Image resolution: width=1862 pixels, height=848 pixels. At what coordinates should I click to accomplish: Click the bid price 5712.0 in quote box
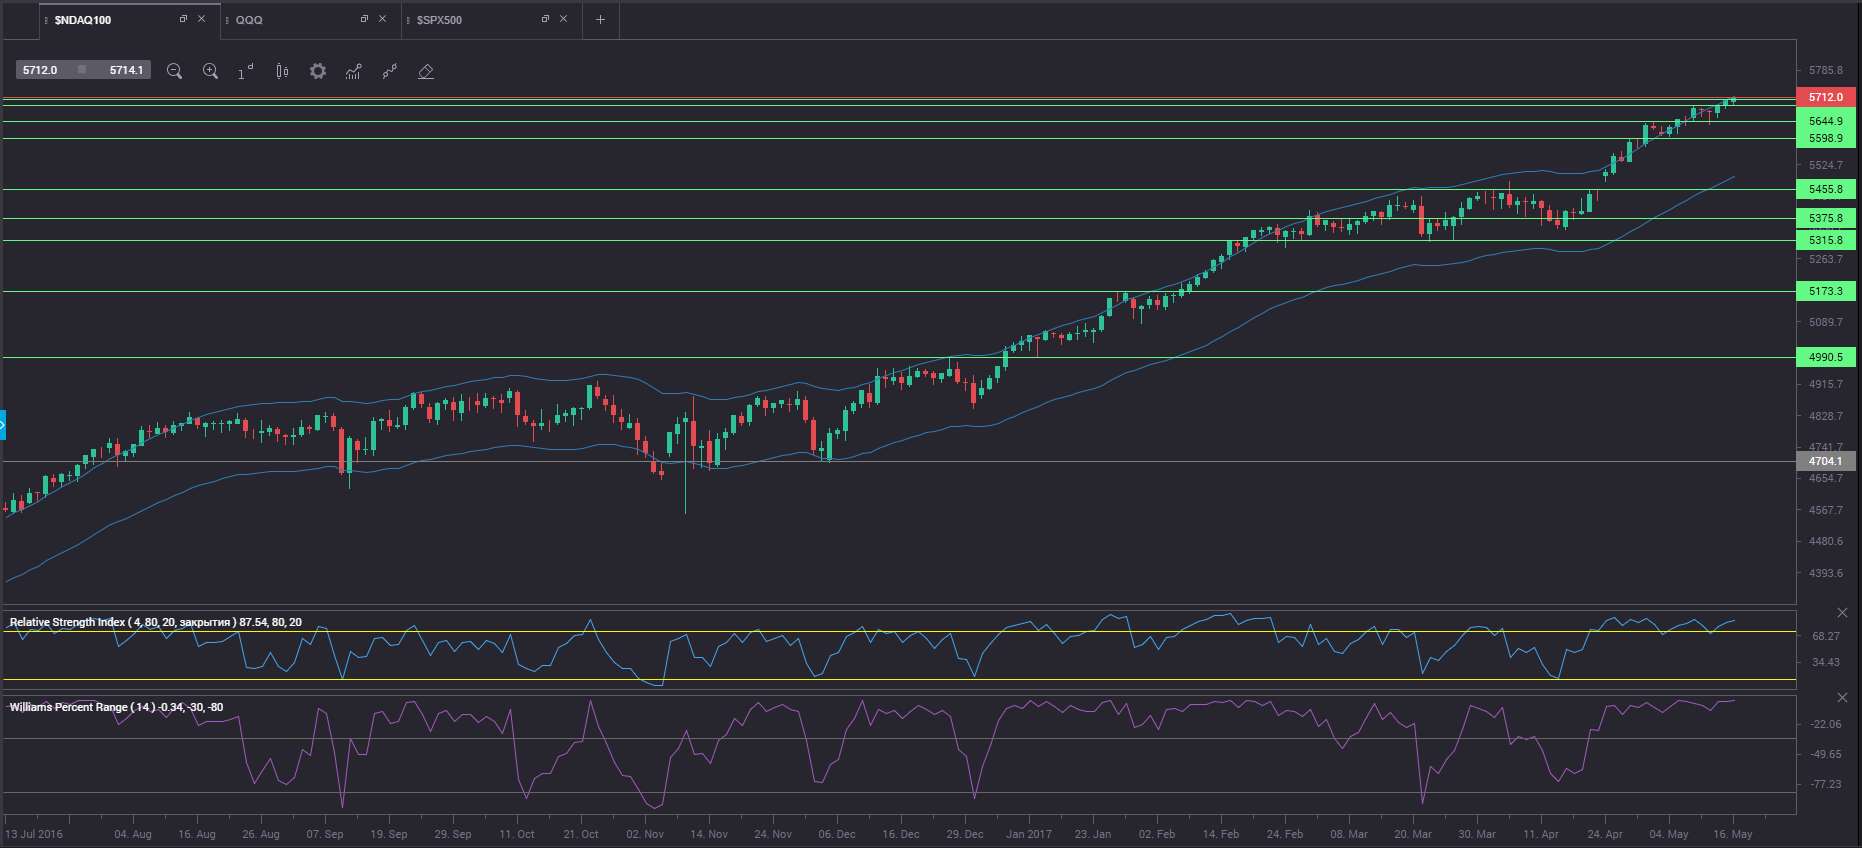(40, 70)
